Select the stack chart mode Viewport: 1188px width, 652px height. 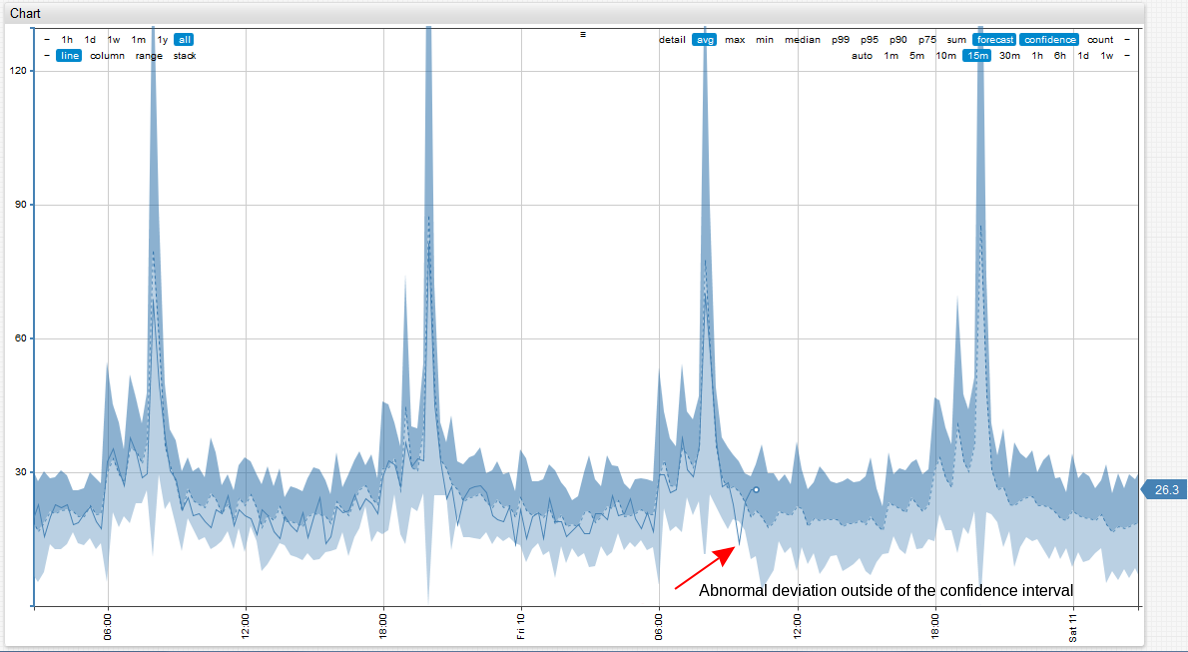[x=185, y=56]
